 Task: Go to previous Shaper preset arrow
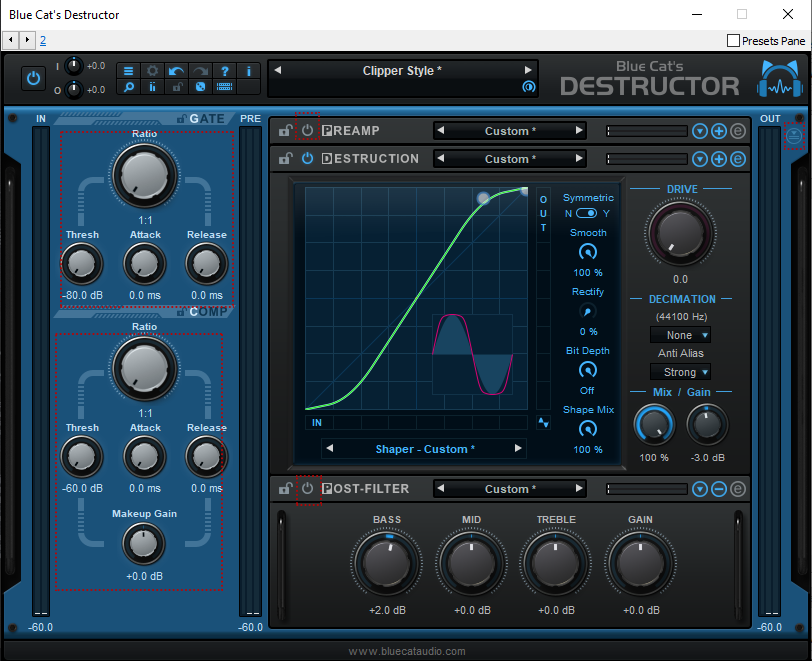330,449
